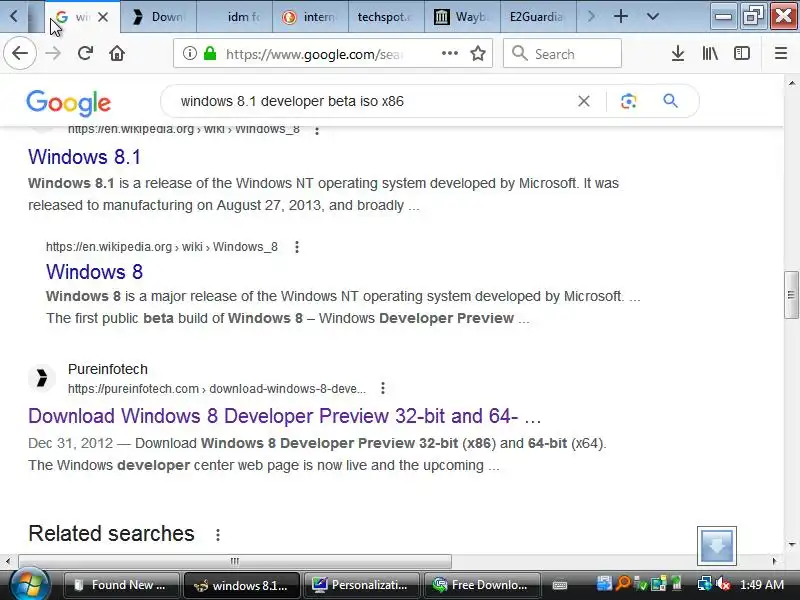Open options beside the Windows_8 URL
The image size is (800, 600).
coord(297,247)
